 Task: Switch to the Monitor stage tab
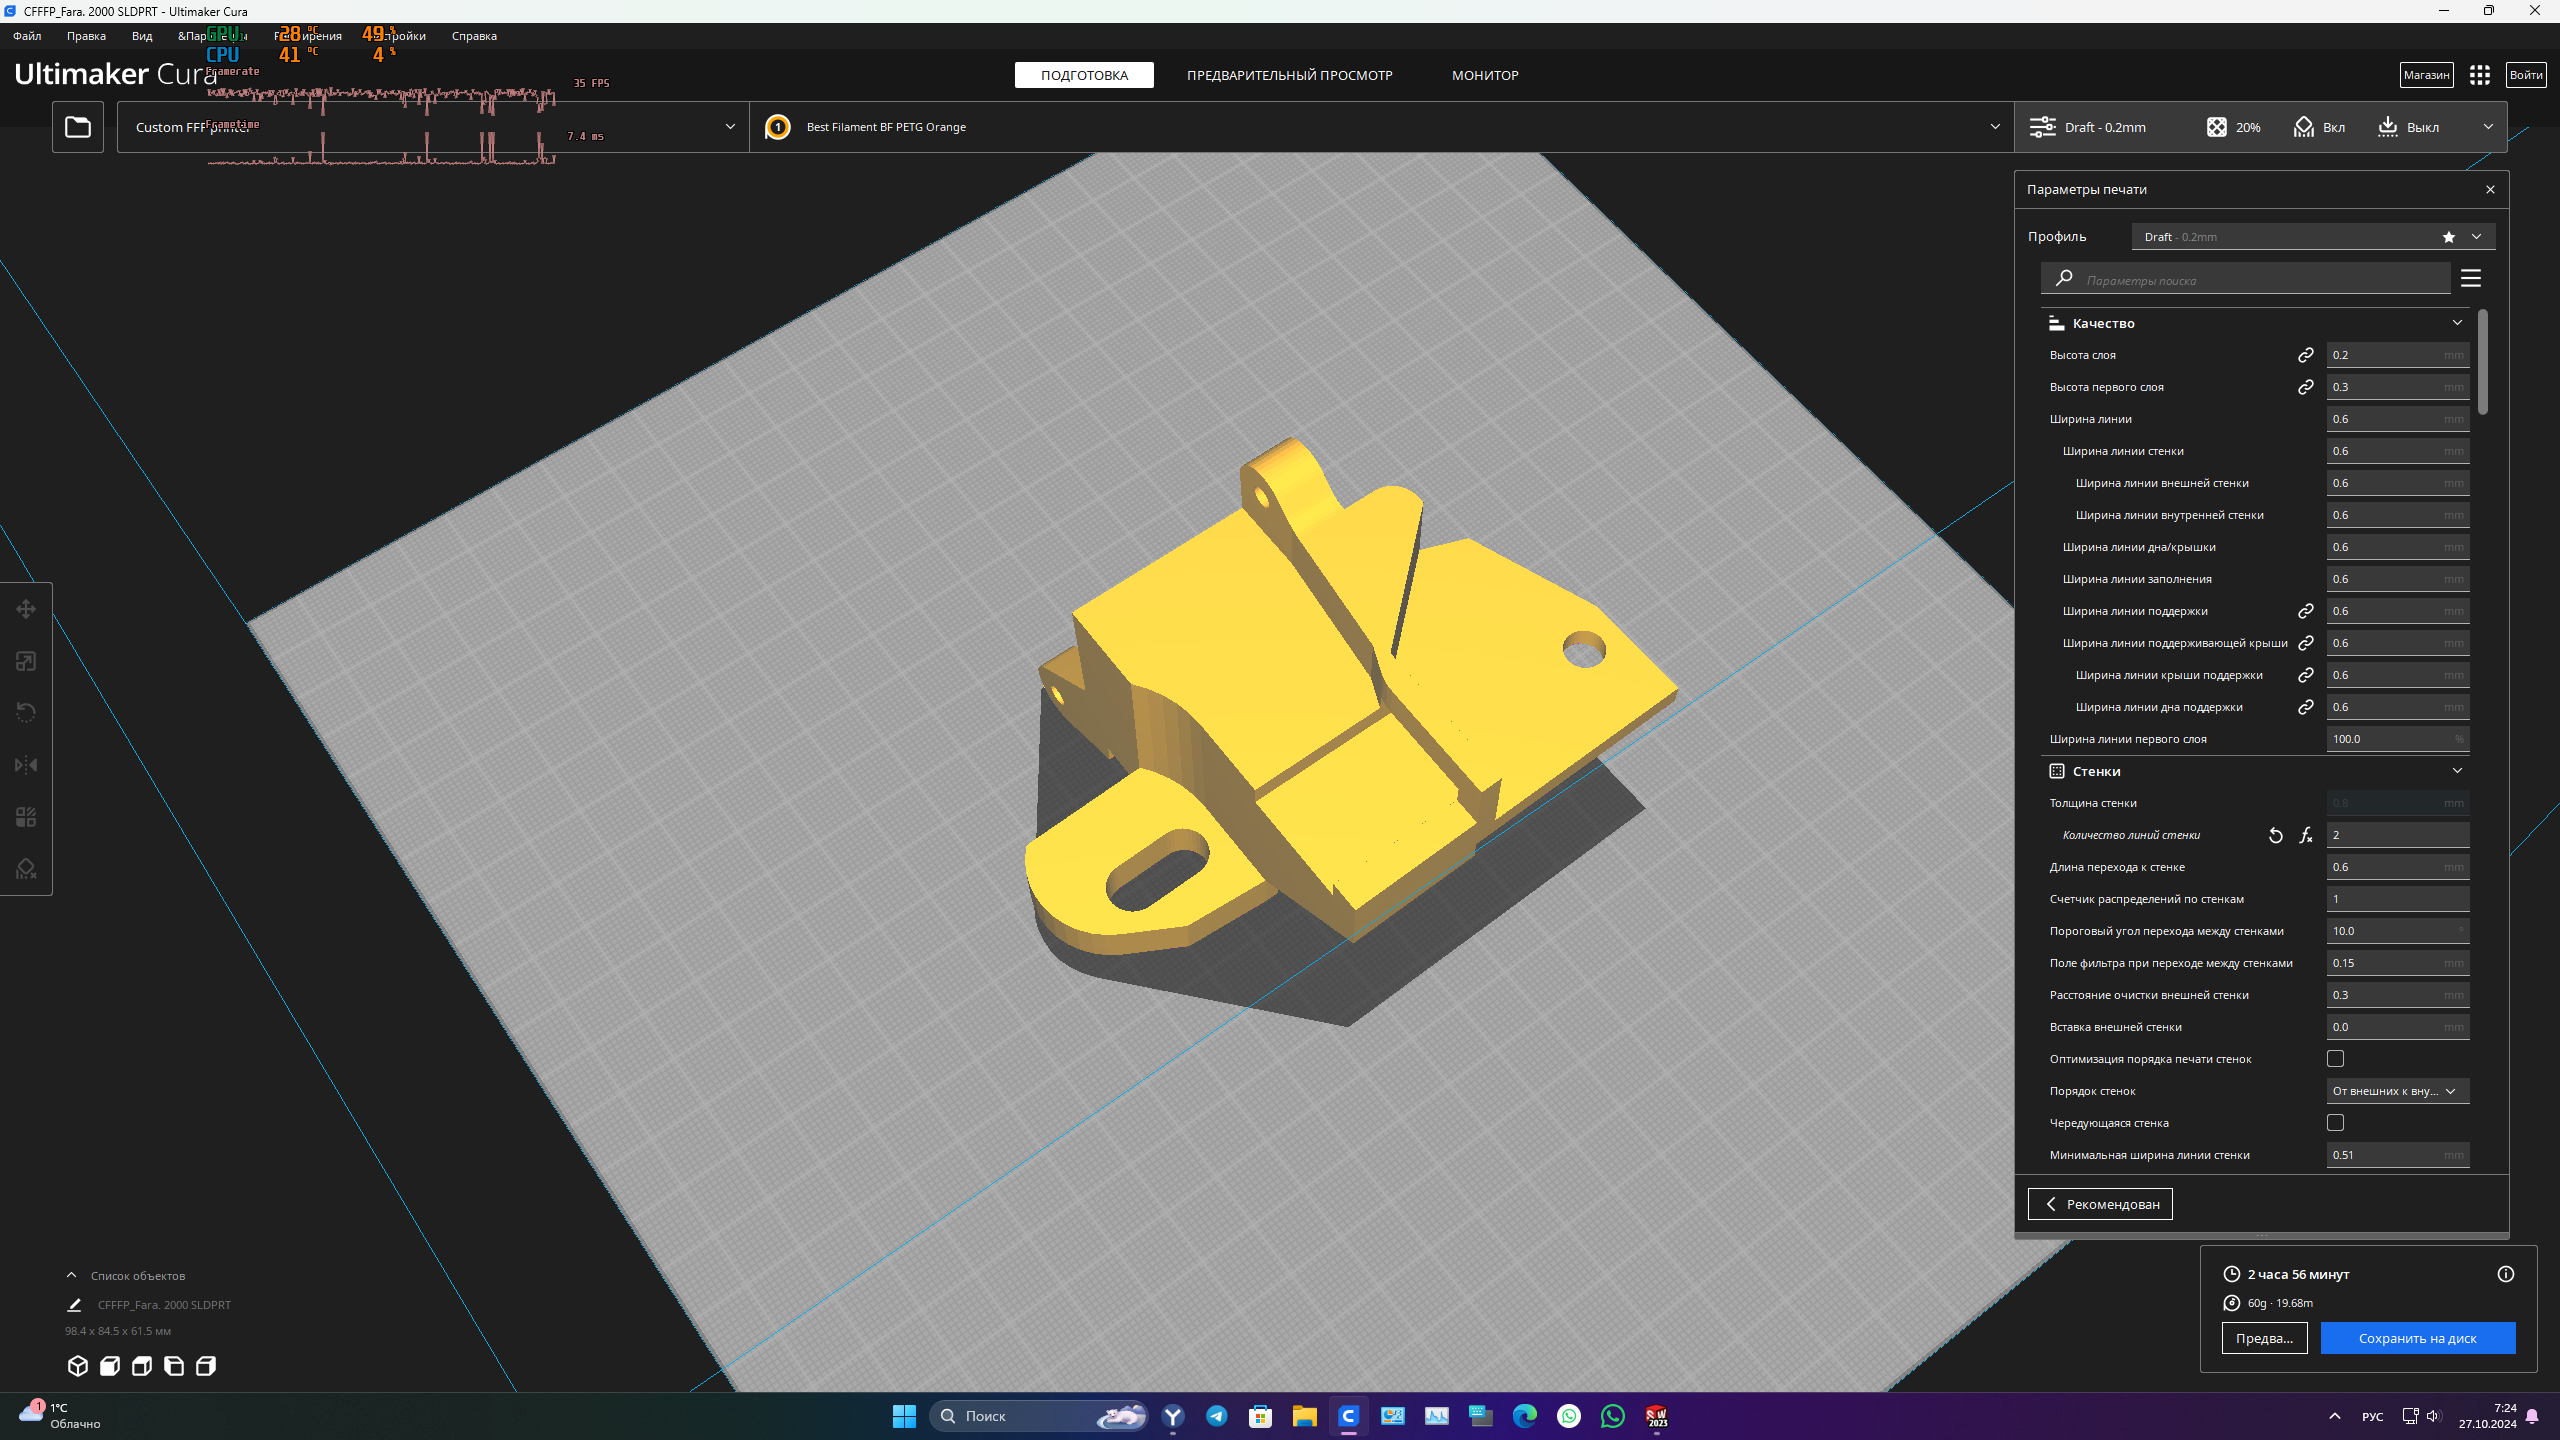coord(1485,75)
